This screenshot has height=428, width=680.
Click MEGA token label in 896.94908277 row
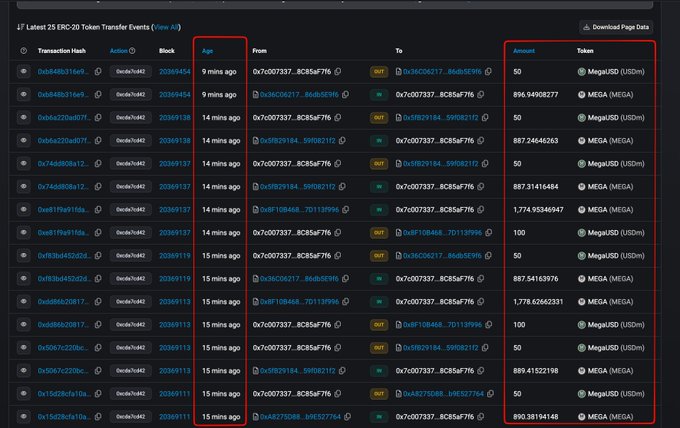[610, 95]
